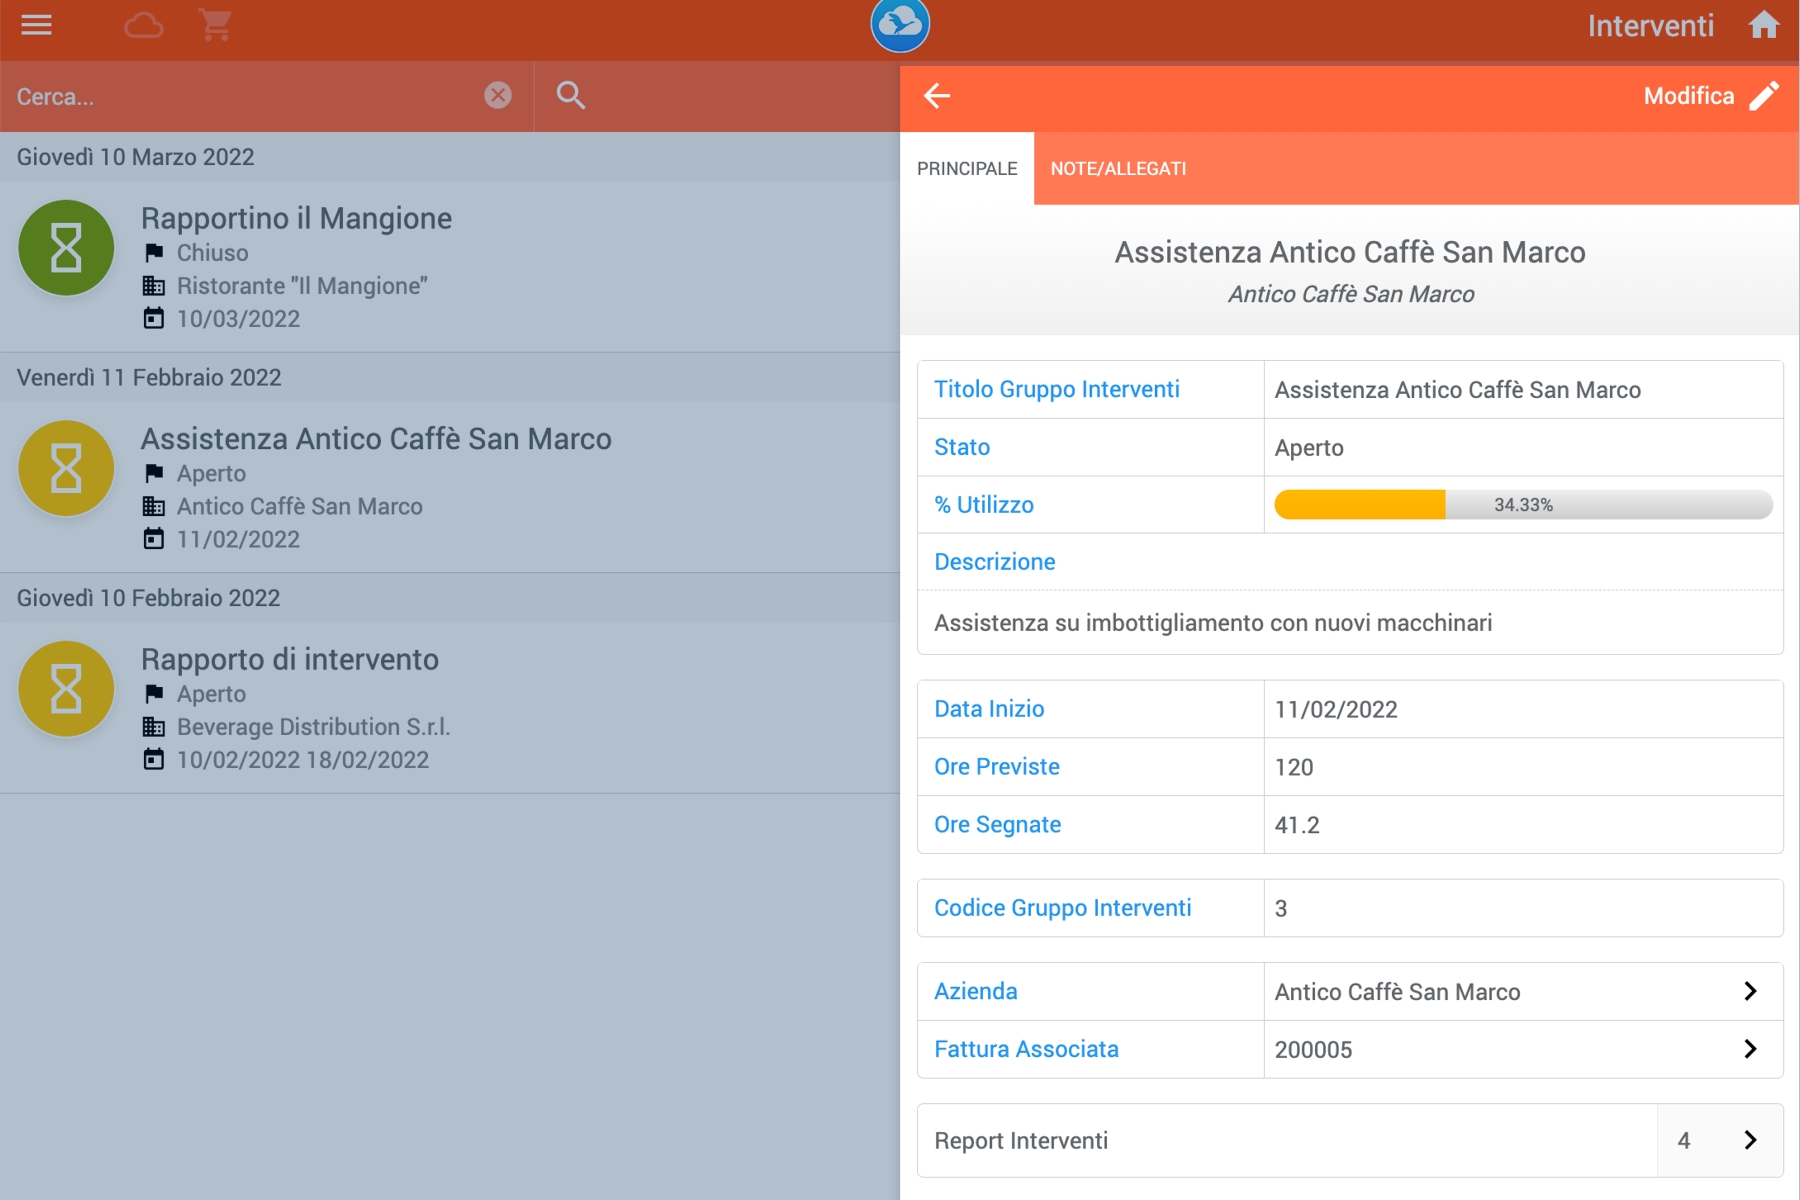Viewport: 1800px width, 1200px height.
Task: Click the Modifica pencil icon
Action: 1764,96
